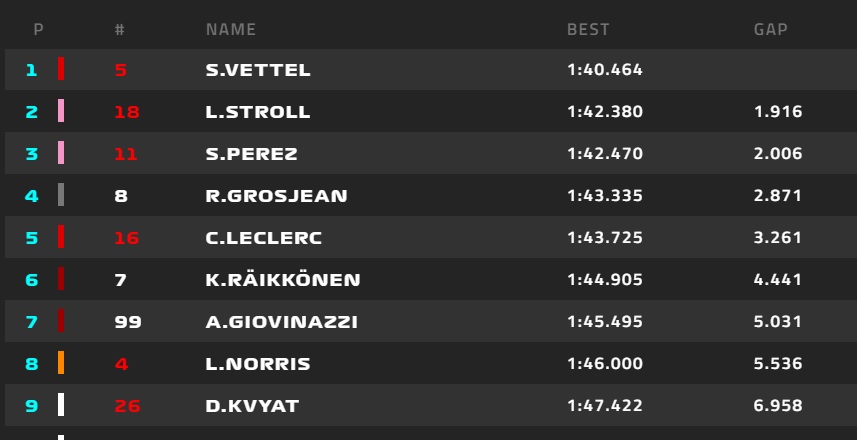Open R.GROSJEAN driver entry
This screenshot has width=857, height=440.
[x=276, y=196]
